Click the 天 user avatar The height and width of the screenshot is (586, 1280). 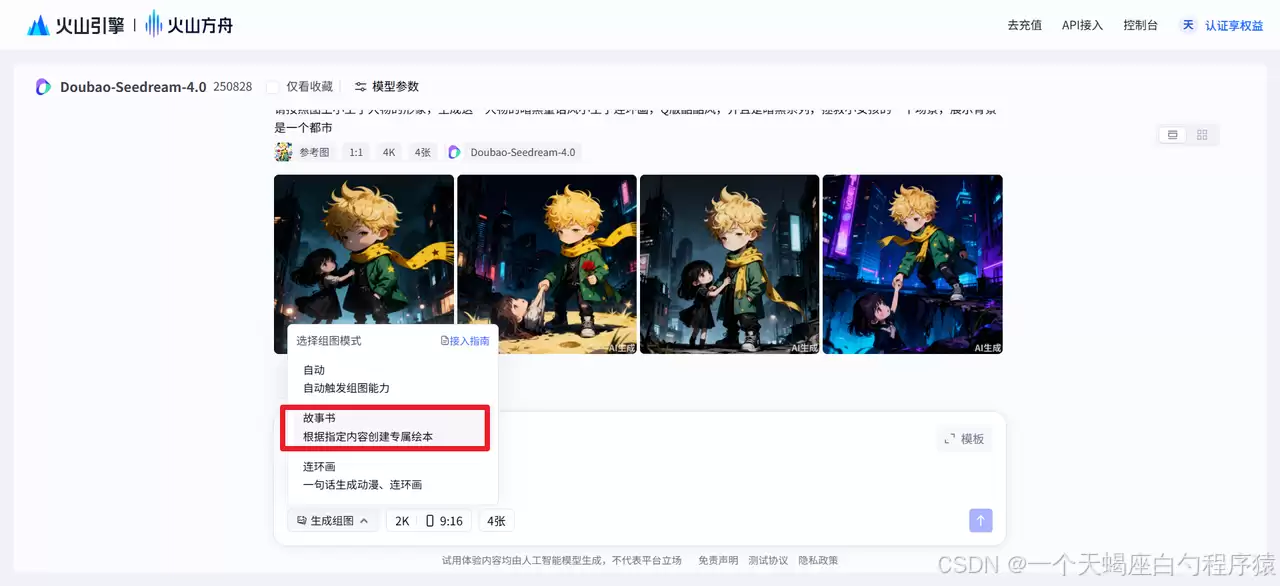tap(1188, 25)
